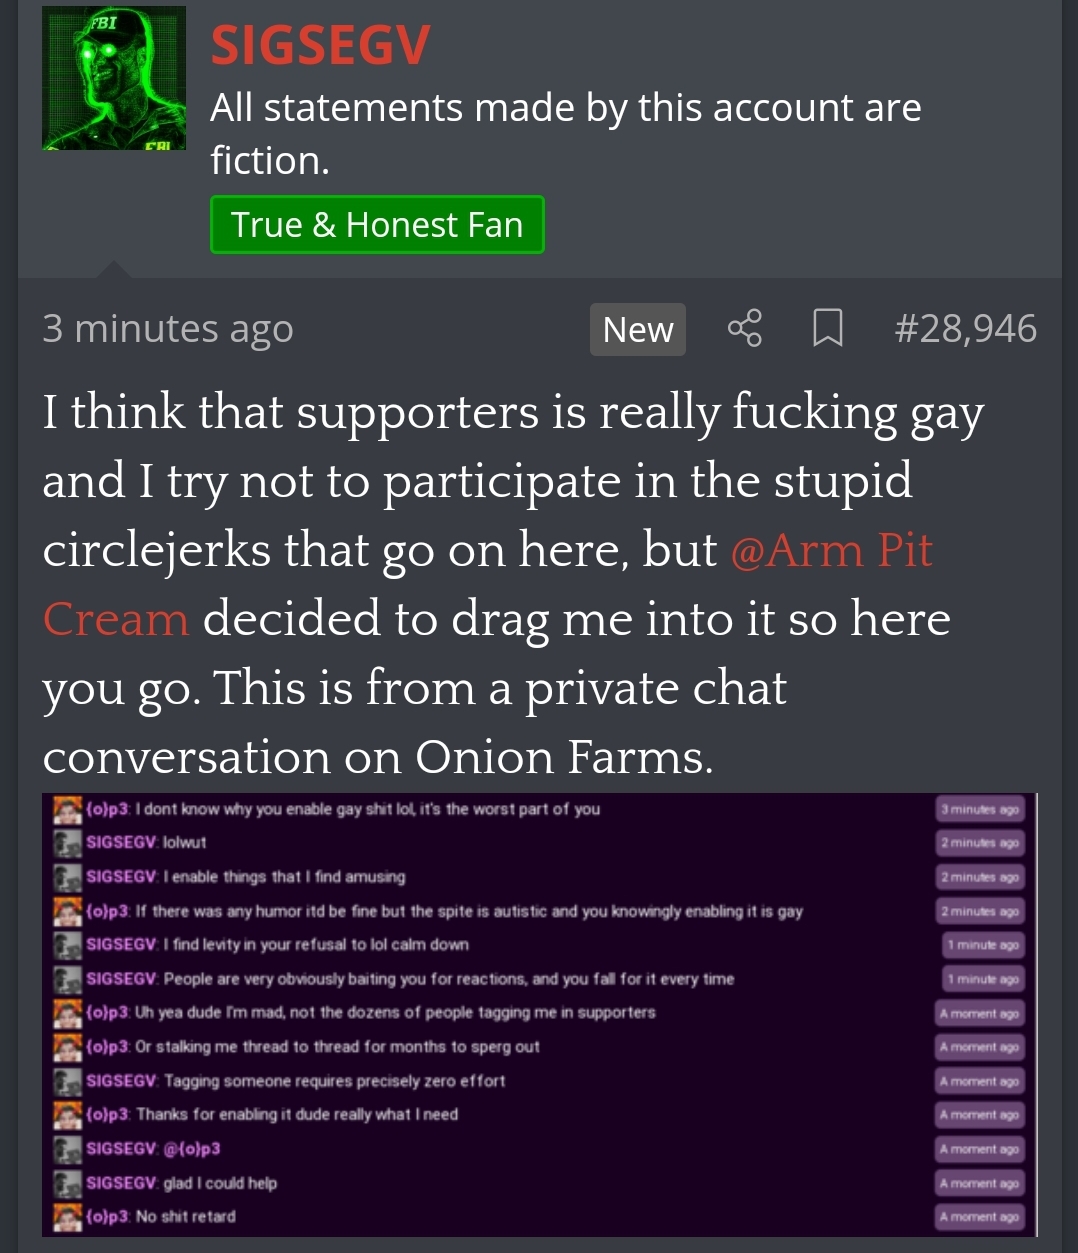Click the 1 minute ago badge beside levity message
The width and height of the screenshot is (1078, 1253).
click(983, 945)
